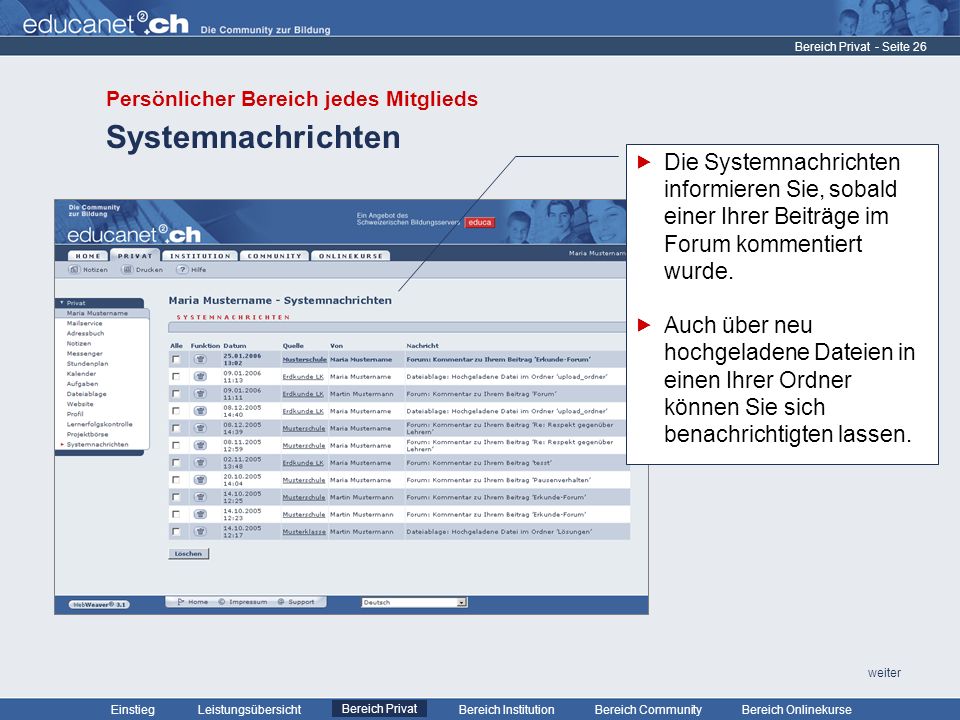Open Erdkunde LK link in 09.01.2006 11:13 row

coord(302,377)
